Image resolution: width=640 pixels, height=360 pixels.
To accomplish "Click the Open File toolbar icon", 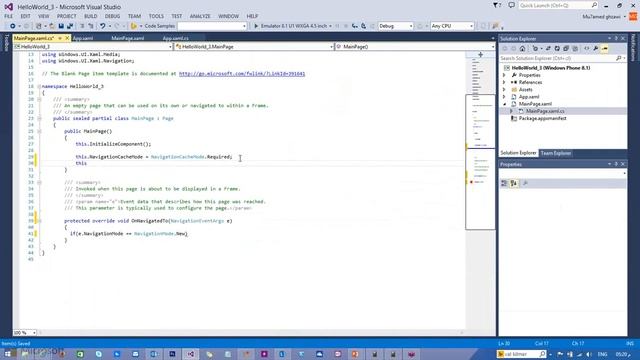I will (52, 26).
